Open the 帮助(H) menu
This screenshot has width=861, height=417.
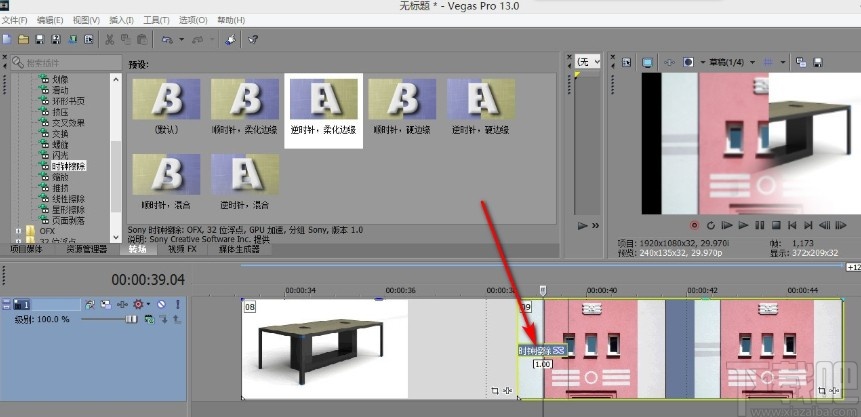pyautogui.click(x=231, y=20)
